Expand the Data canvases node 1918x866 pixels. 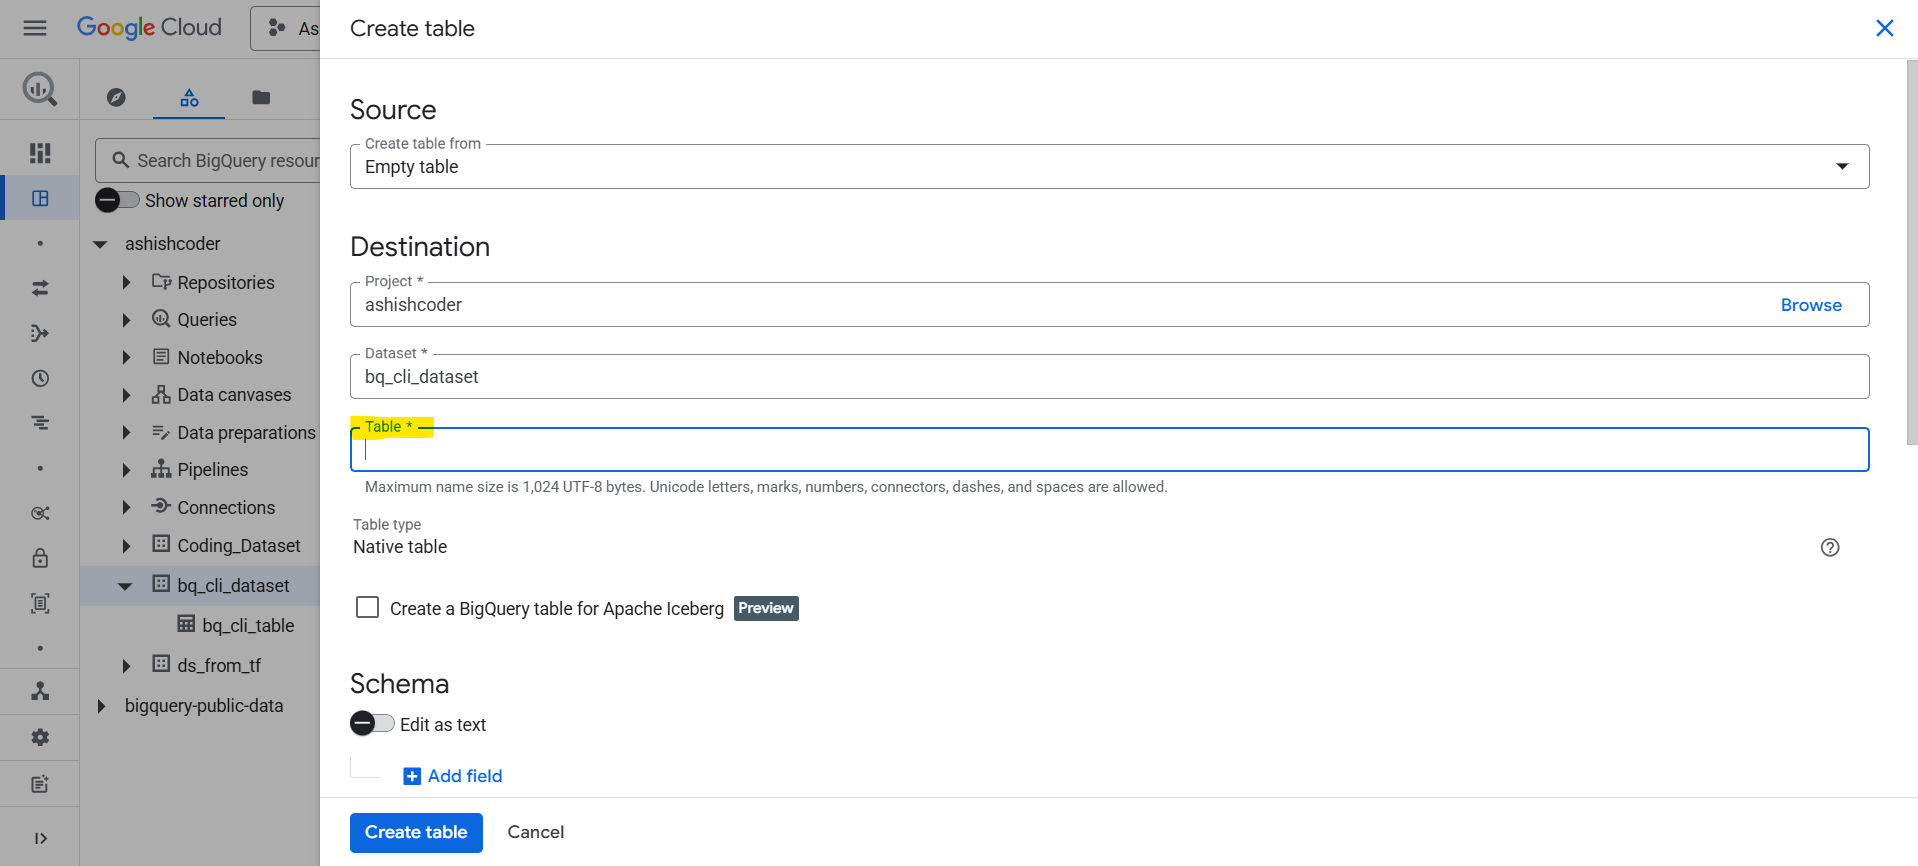coord(126,395)
